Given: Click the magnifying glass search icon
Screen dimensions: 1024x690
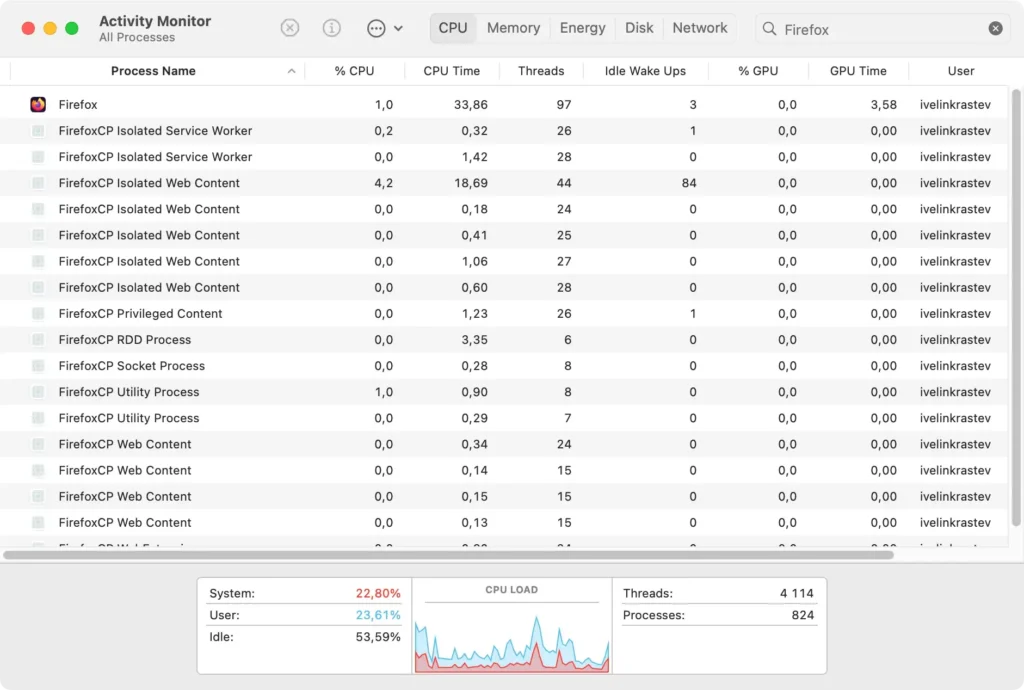Looking at the screenshot, I should [x=769, y=29].
